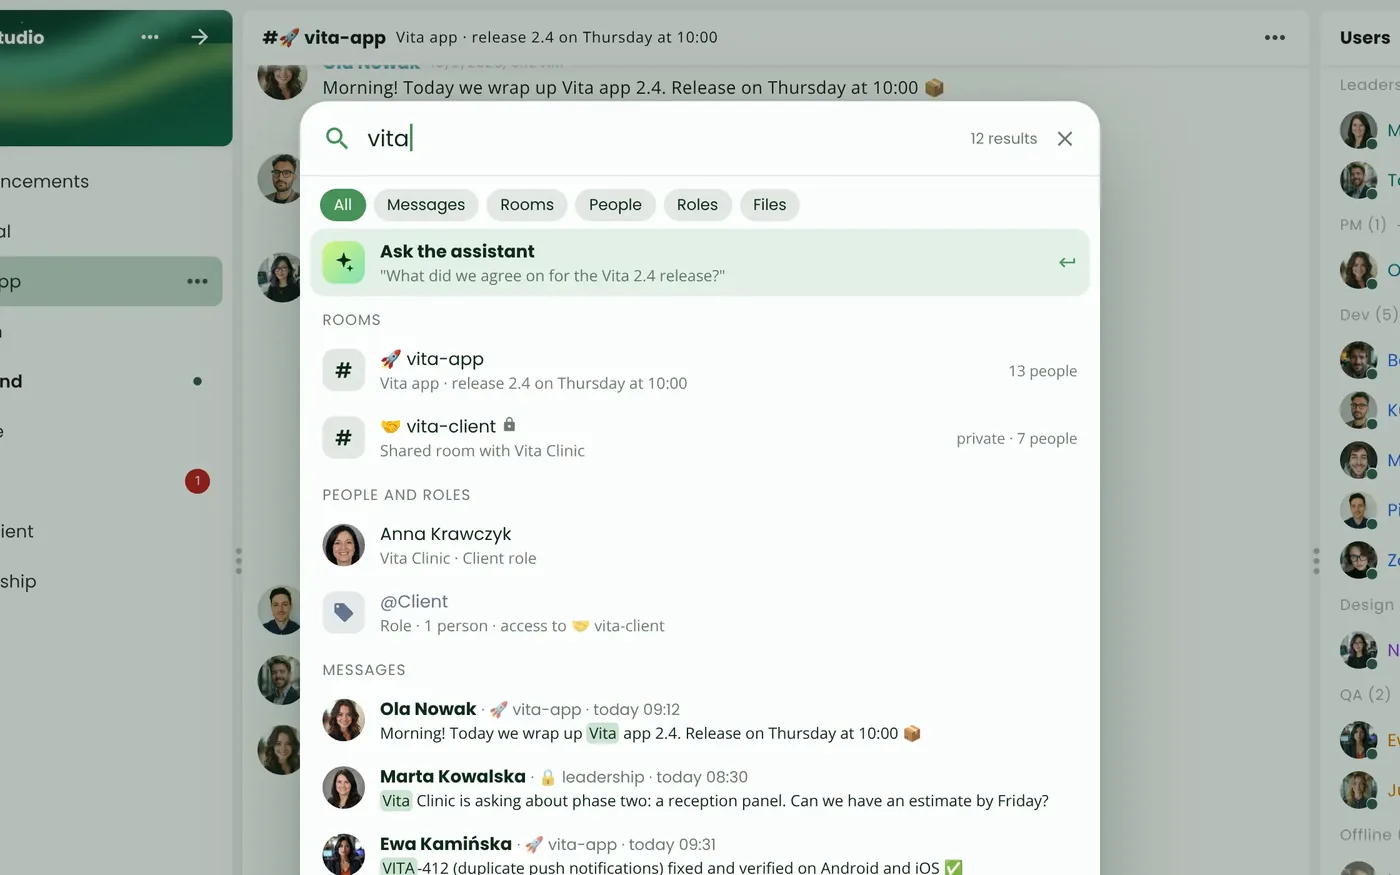Open Anna Krawczyk's profile result
This screenshot has height=875, width=1400.
pos(700,545)
